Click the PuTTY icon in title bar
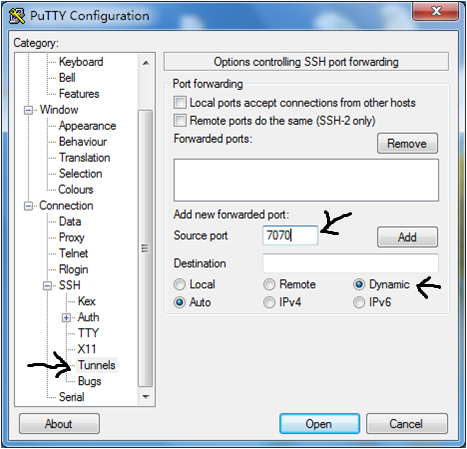The image size is (467, 449). click(17, 16)
